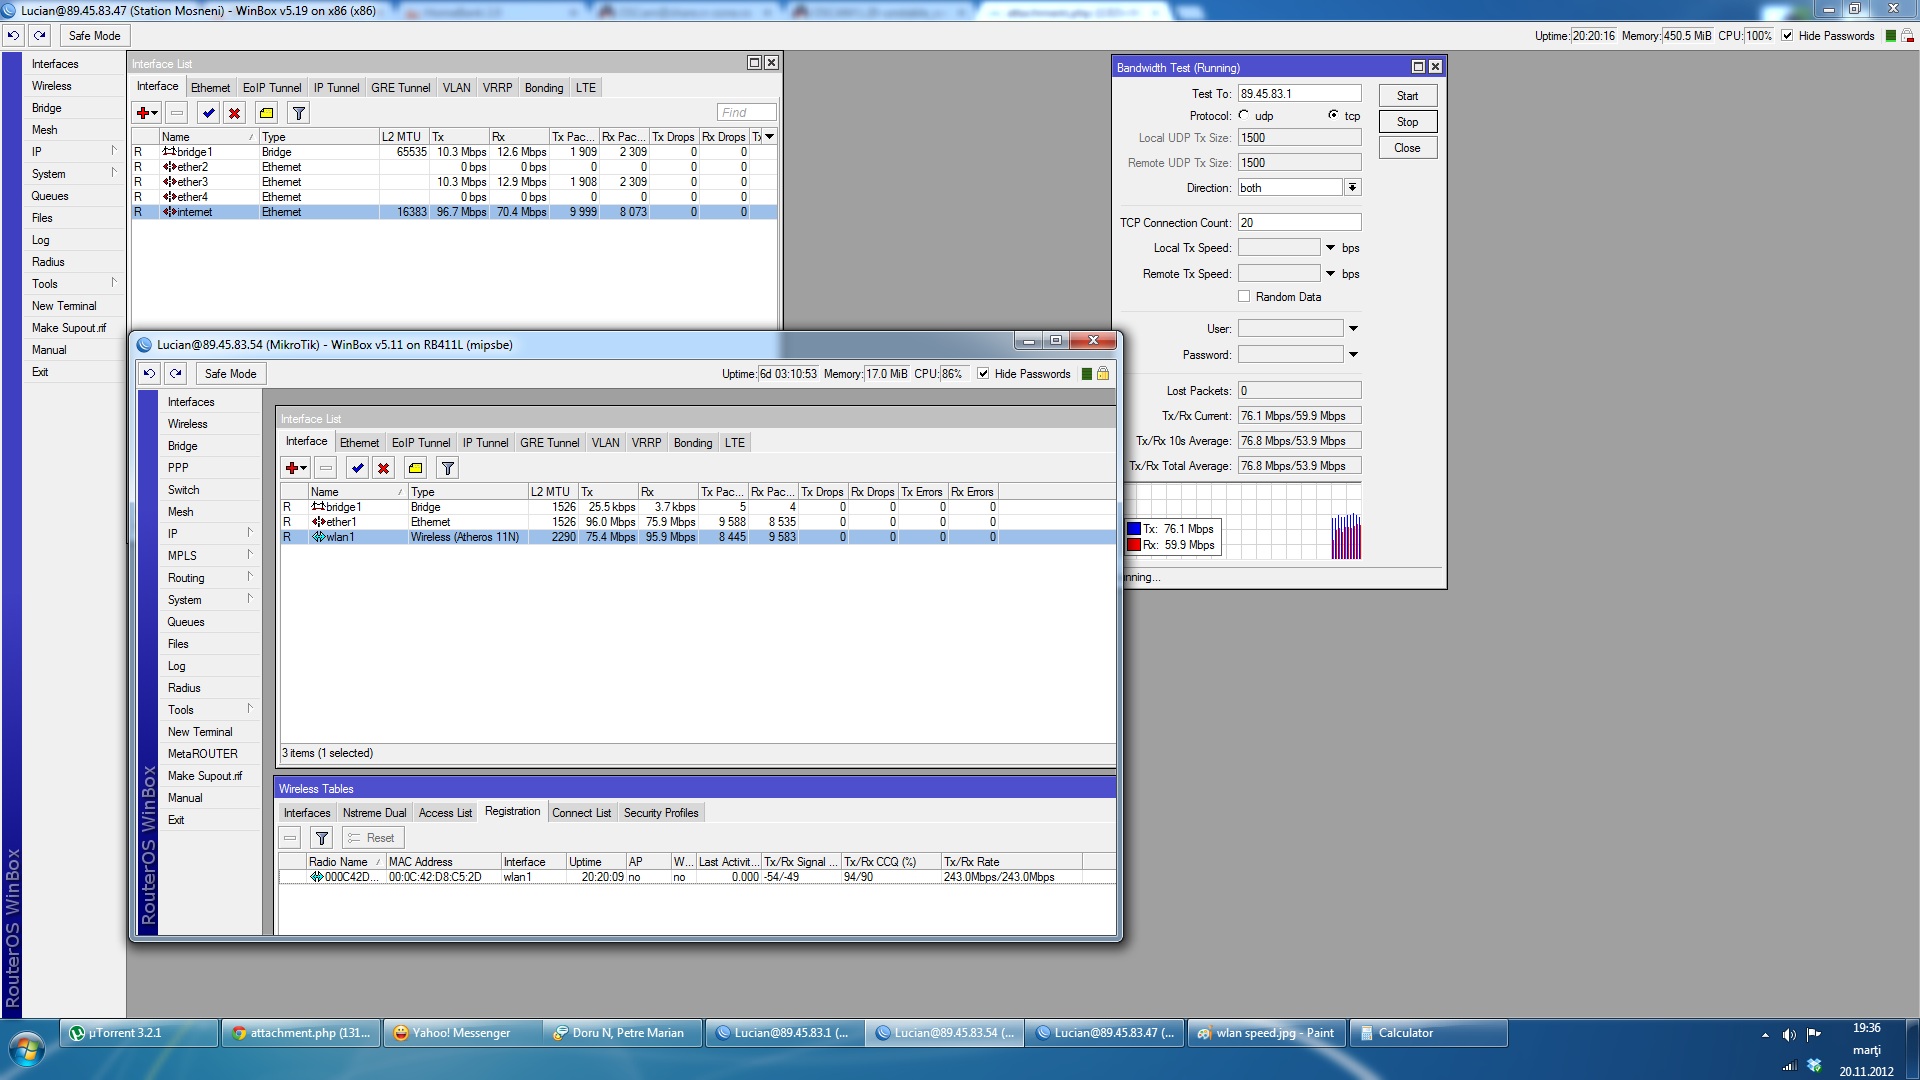The height and width of the screenshot is (1080, 1920).
Task: Switch to the VLAN tab in the front Interface List
Action: [605, 443]
